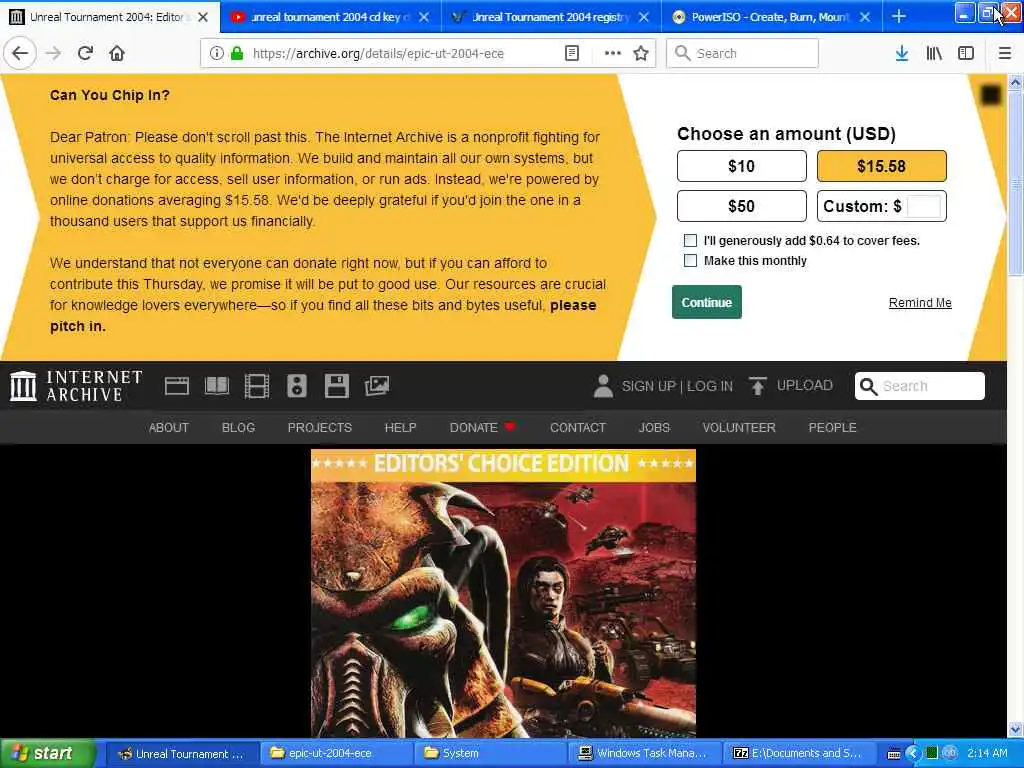Image resolution: width=1024 pixels, height=768 pixels.
Task: Choose the $15.58 donation amount
Action: pos(881,166)
